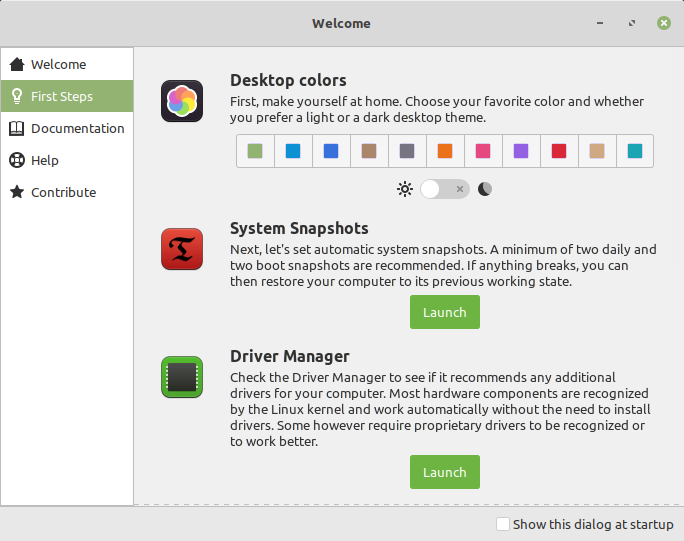This screenshot has height=541, width=684.
Task: Launch the System Snapshots tool
Action: point(444,312)
